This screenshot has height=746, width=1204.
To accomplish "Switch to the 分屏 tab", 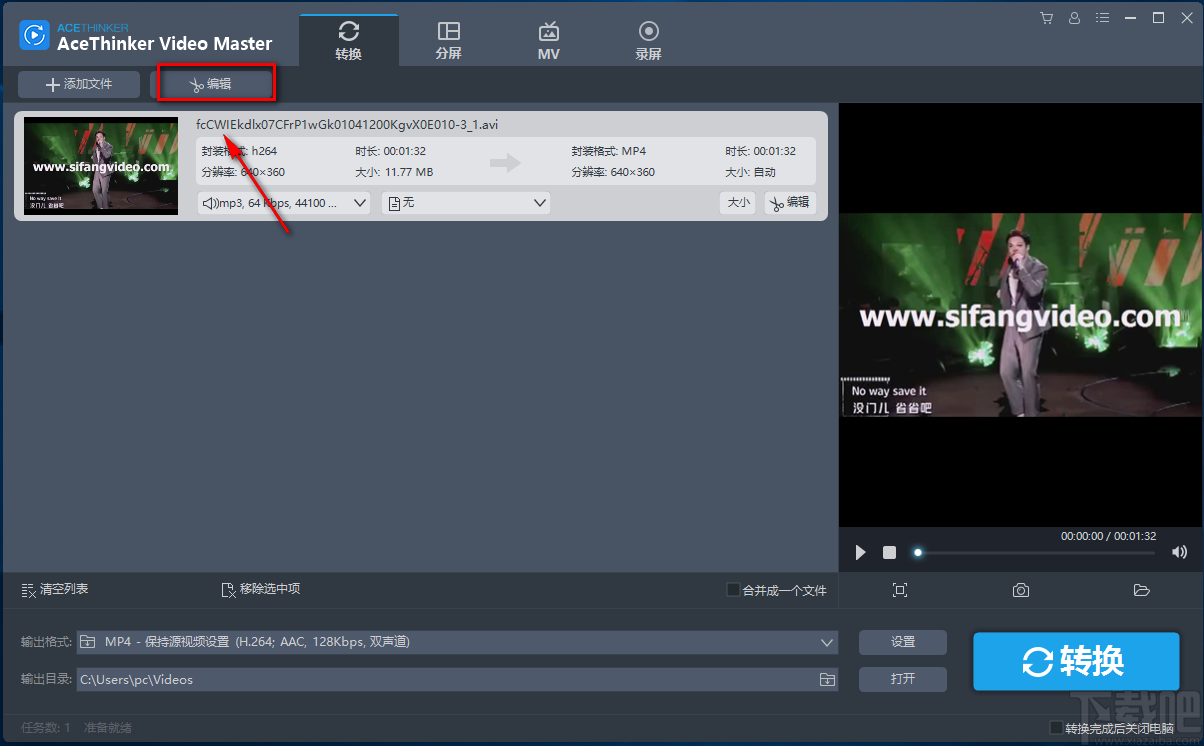I will point(448,39).
